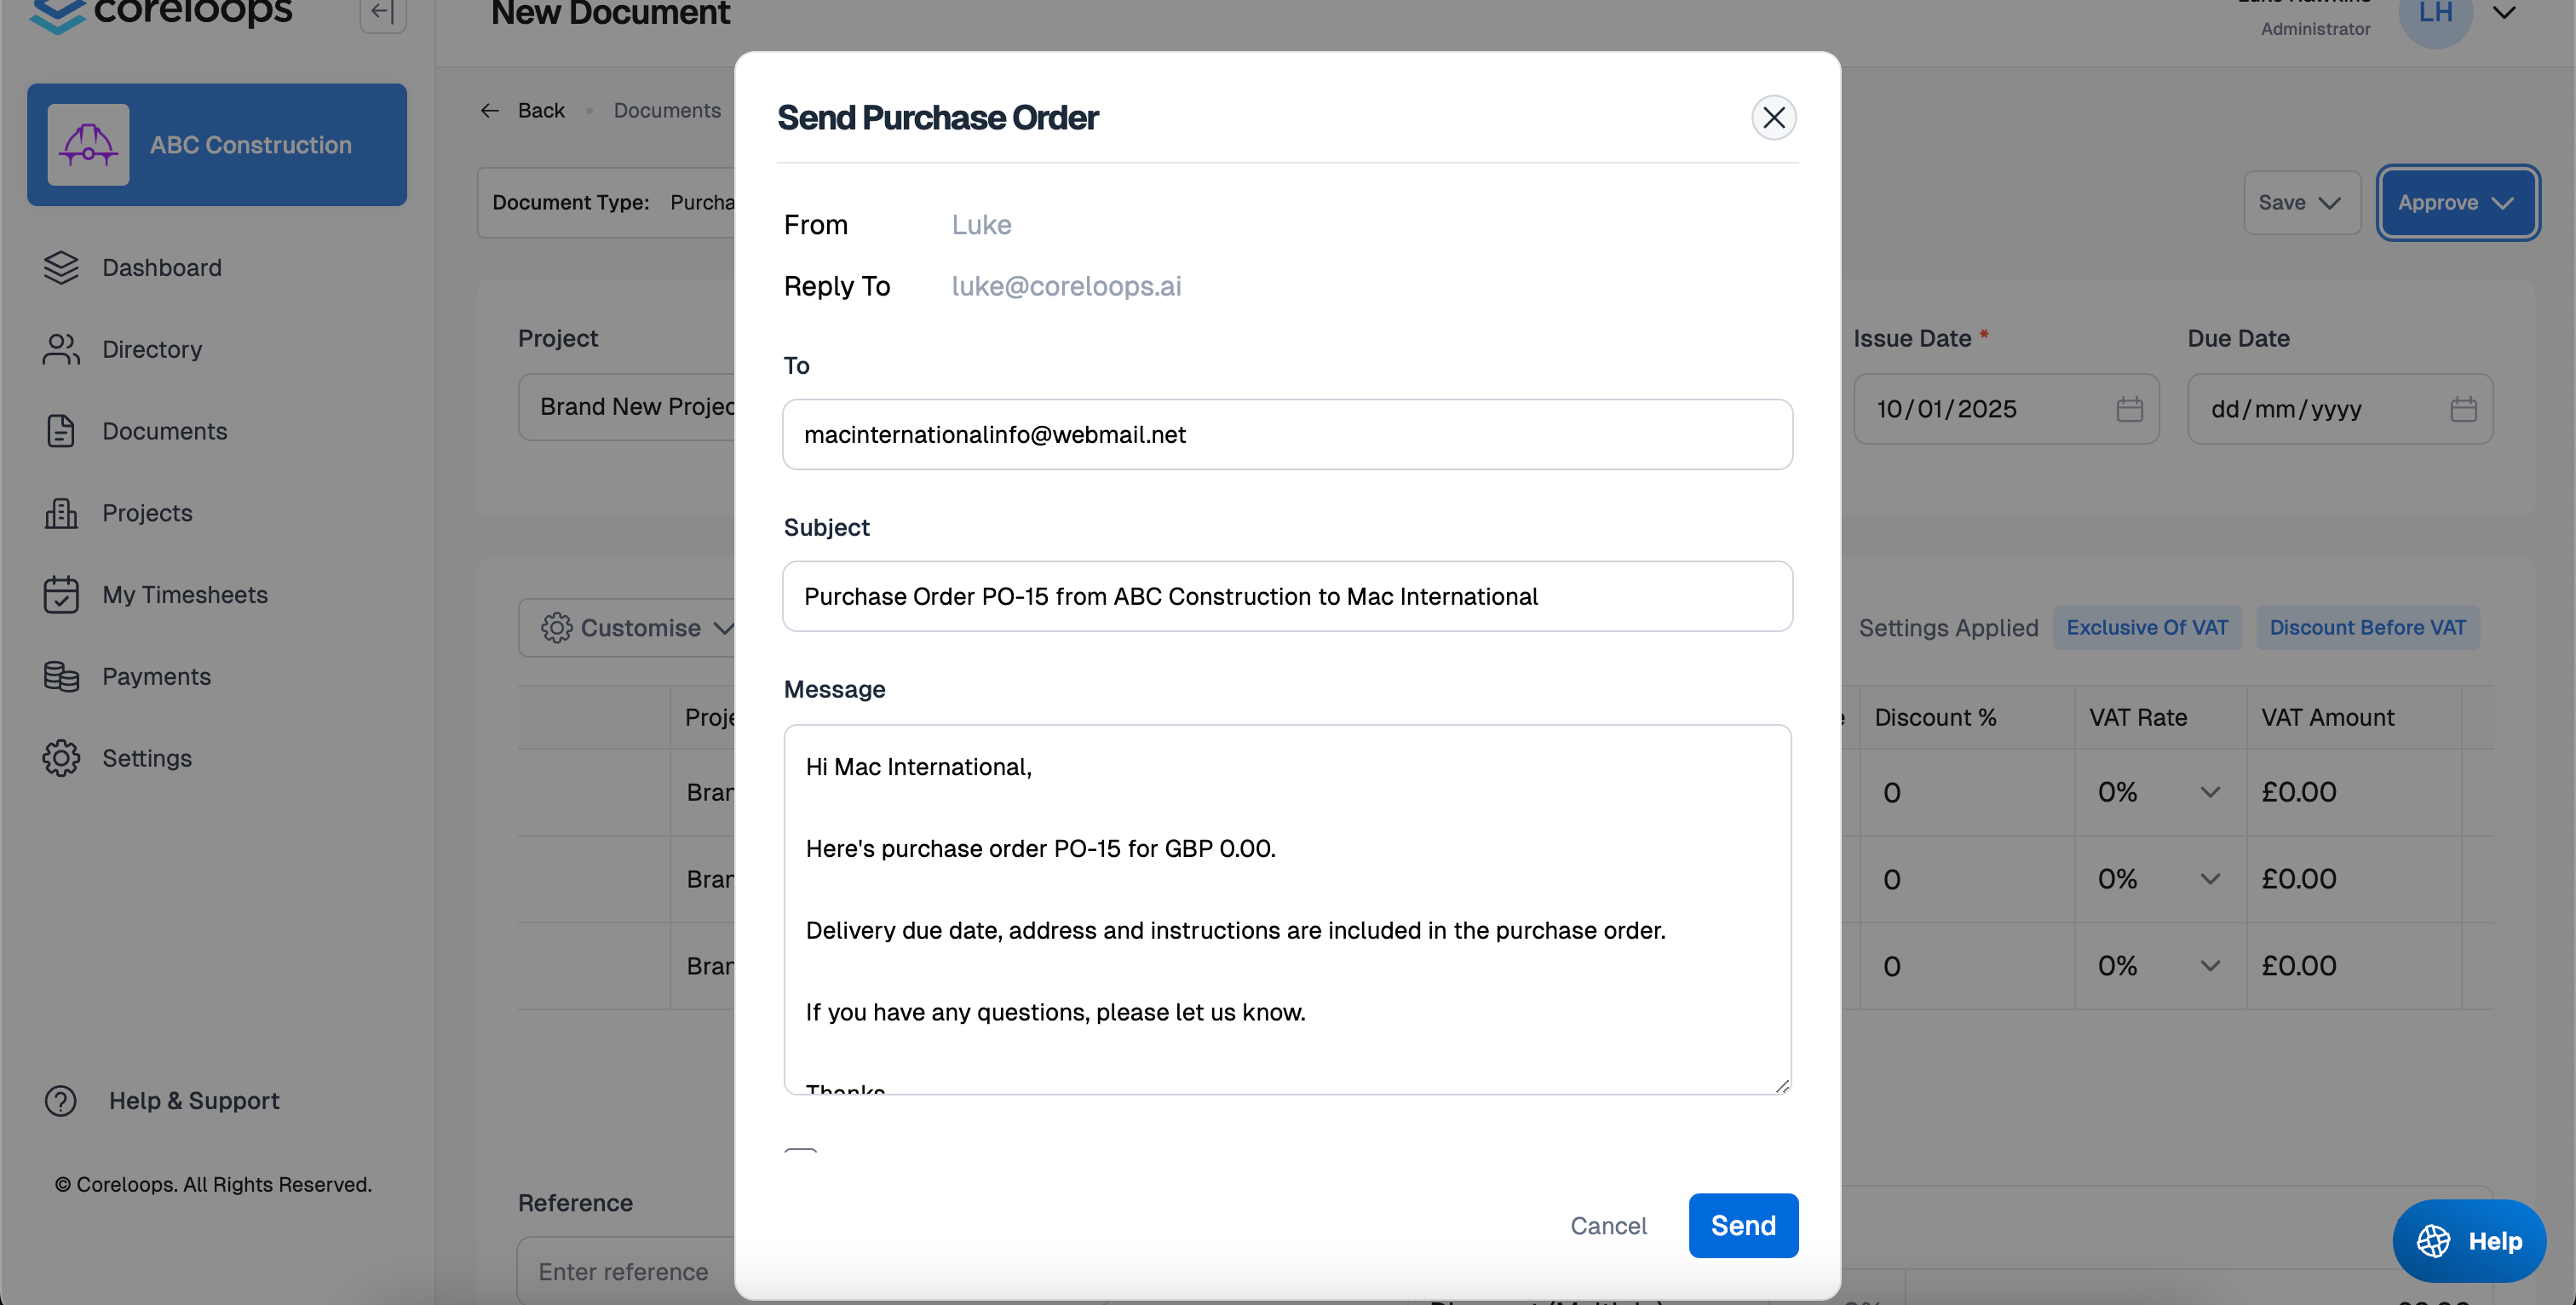Screen dimensions: 2576x1305
Task: Click the Discount Before VAT tag
Action: click(x=2367, y=628)
